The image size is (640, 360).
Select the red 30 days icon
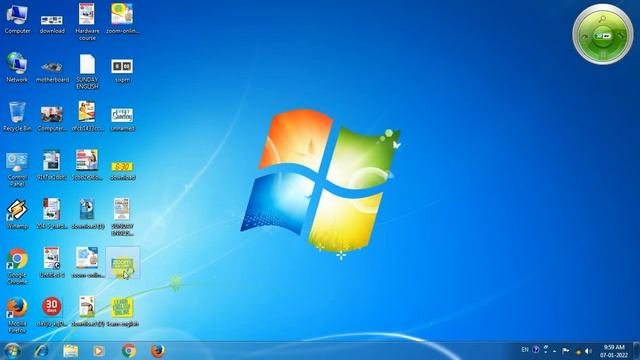[52, 311]
